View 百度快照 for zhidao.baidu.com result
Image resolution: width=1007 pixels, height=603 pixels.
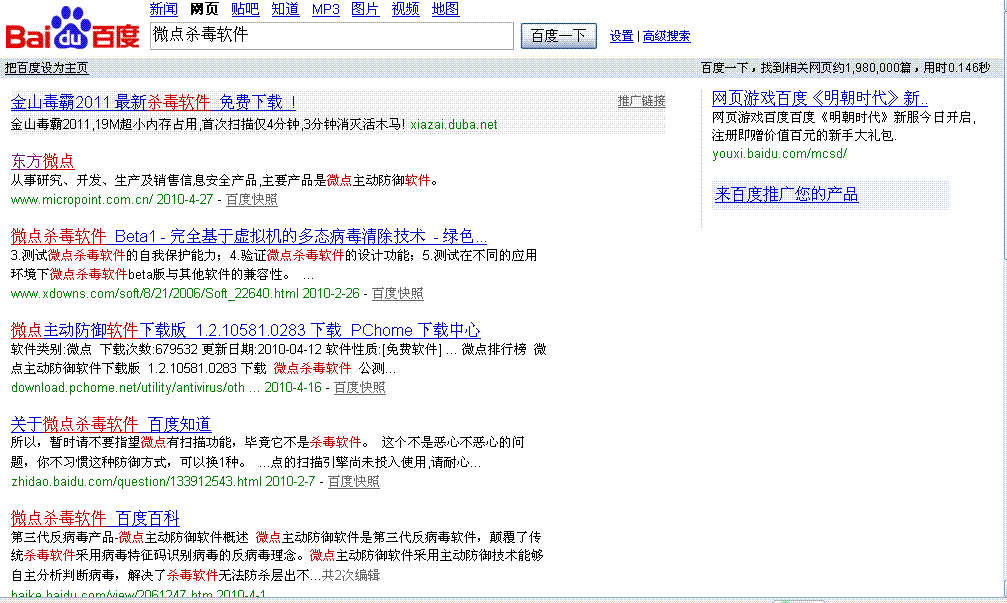click(354, 482)
